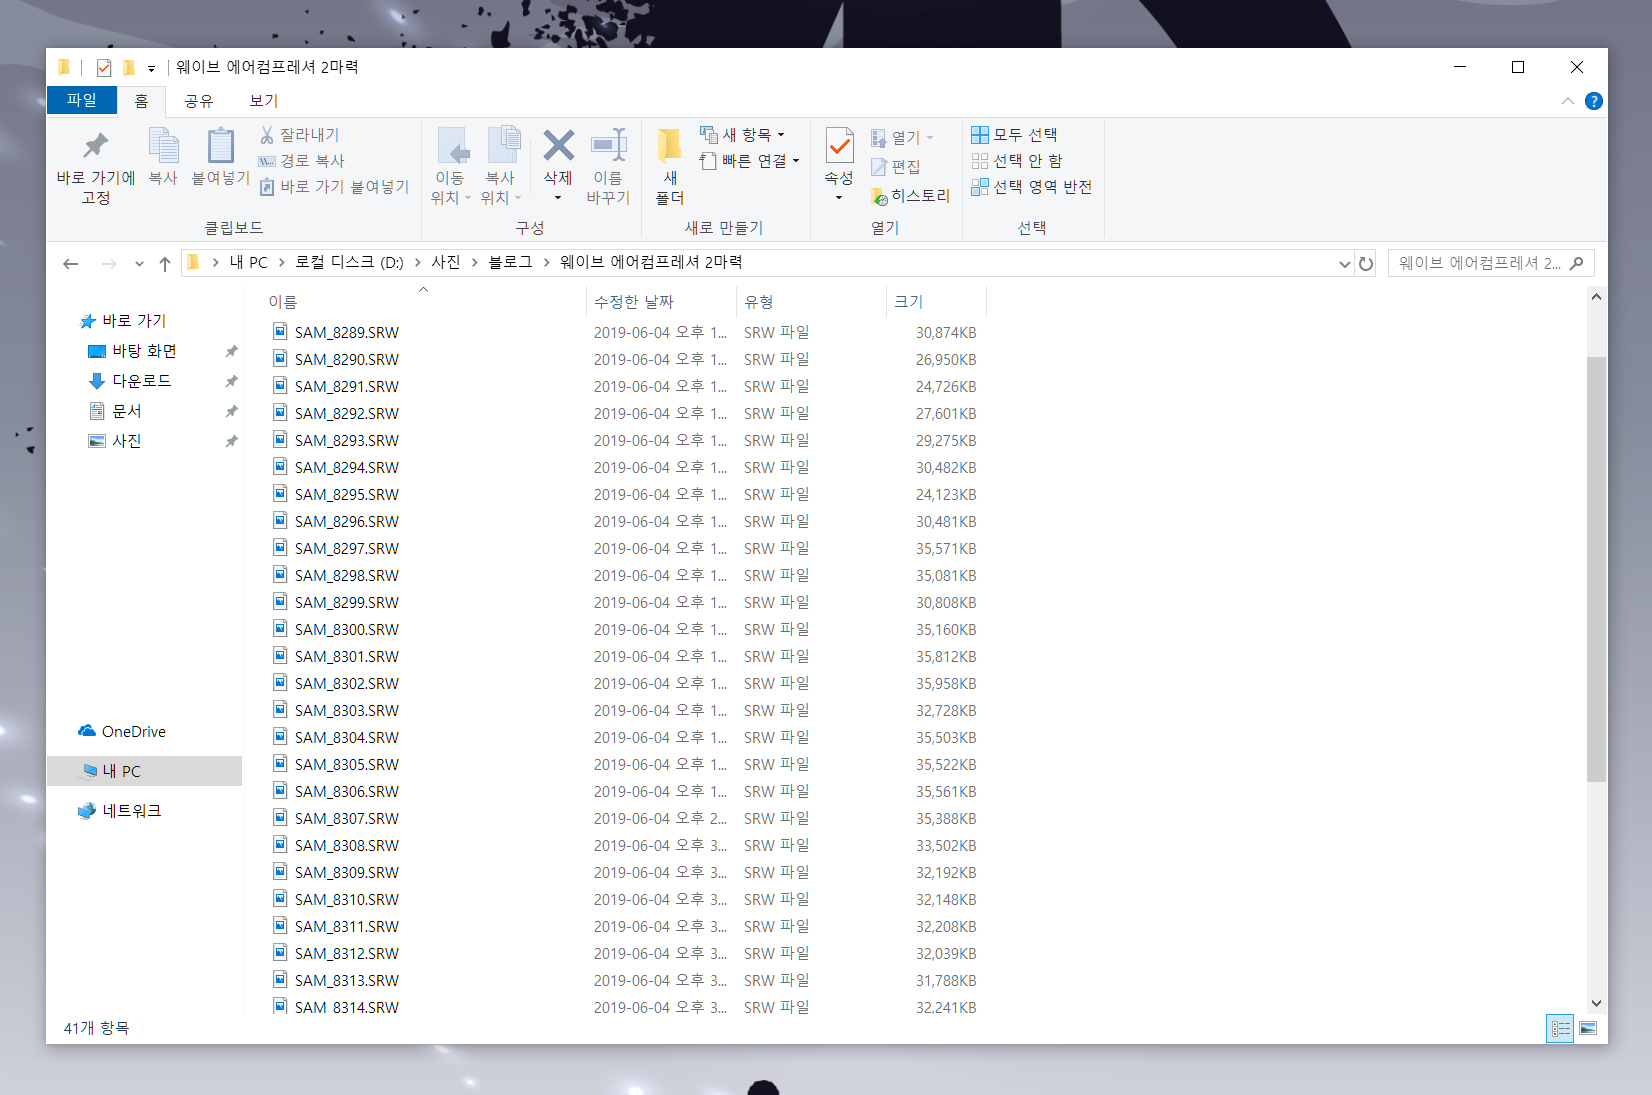Switch to large thumbnails view icon in status bar

(x=1588, y=1028)
